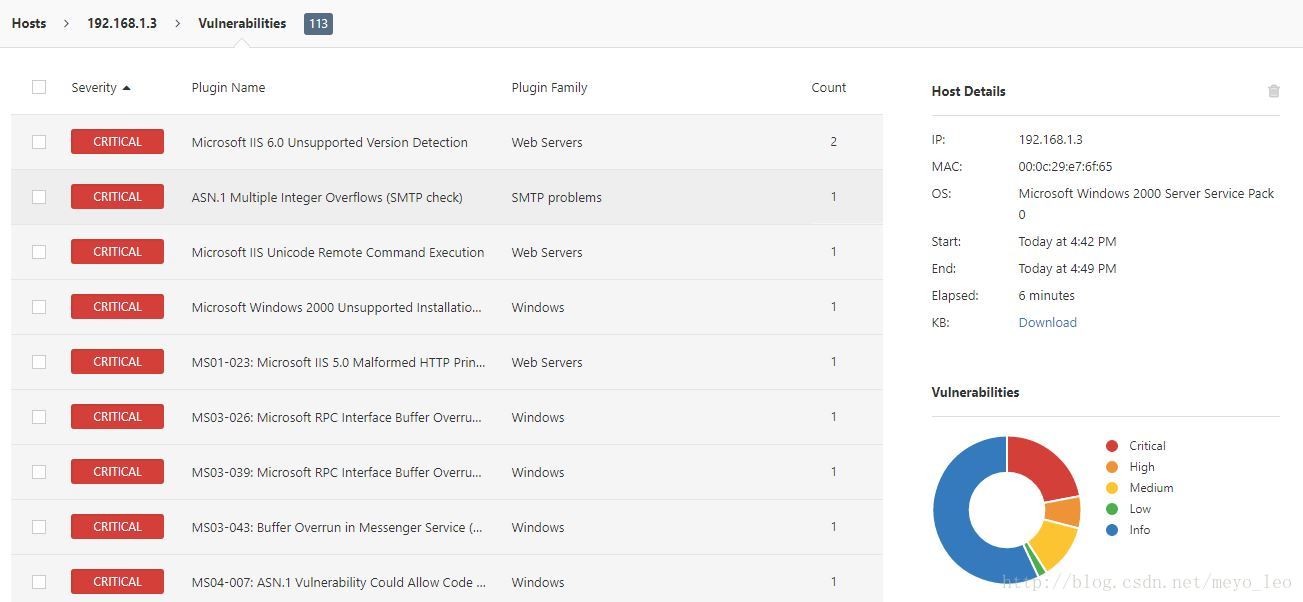Viewport: 1303px width, 602px height.
Task: Click the count value 2 in first row
Action: (x=833, y=142)
